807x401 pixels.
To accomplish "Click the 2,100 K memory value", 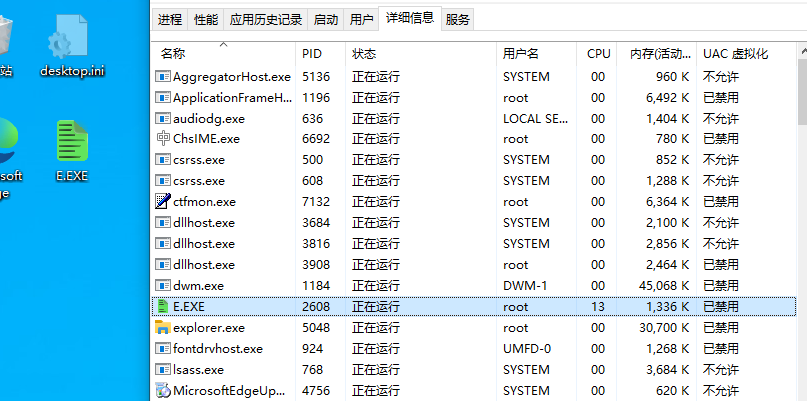I will pyautogui.click(x=668, y=222).
